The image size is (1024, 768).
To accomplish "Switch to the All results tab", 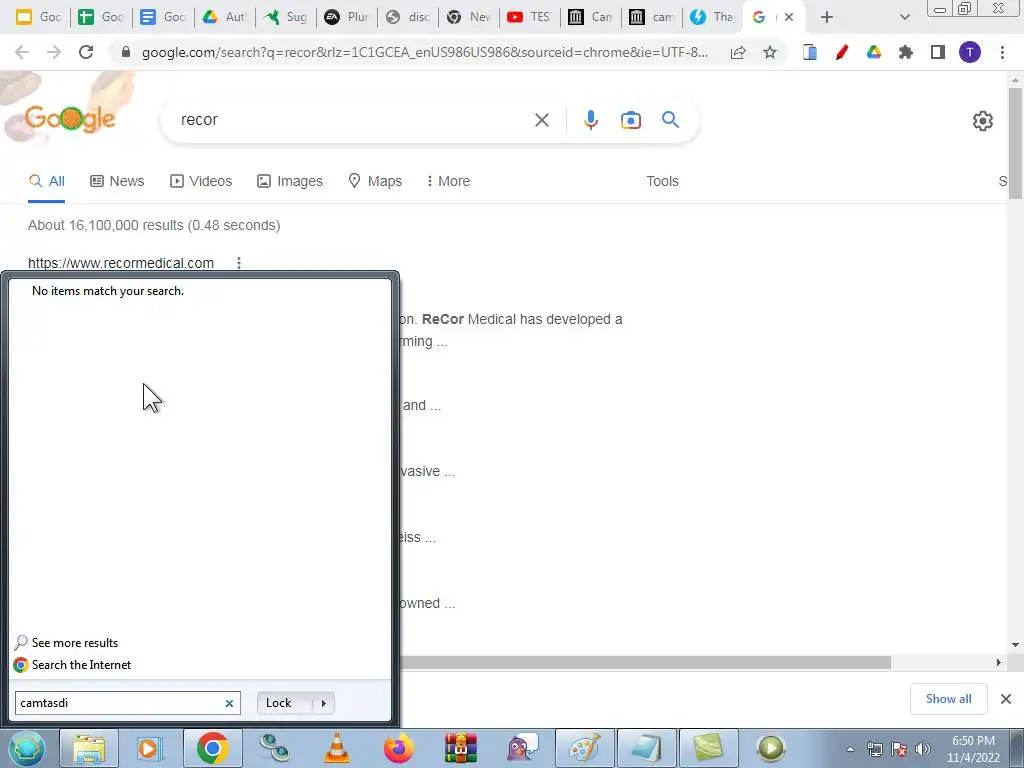I will [46, 181].
